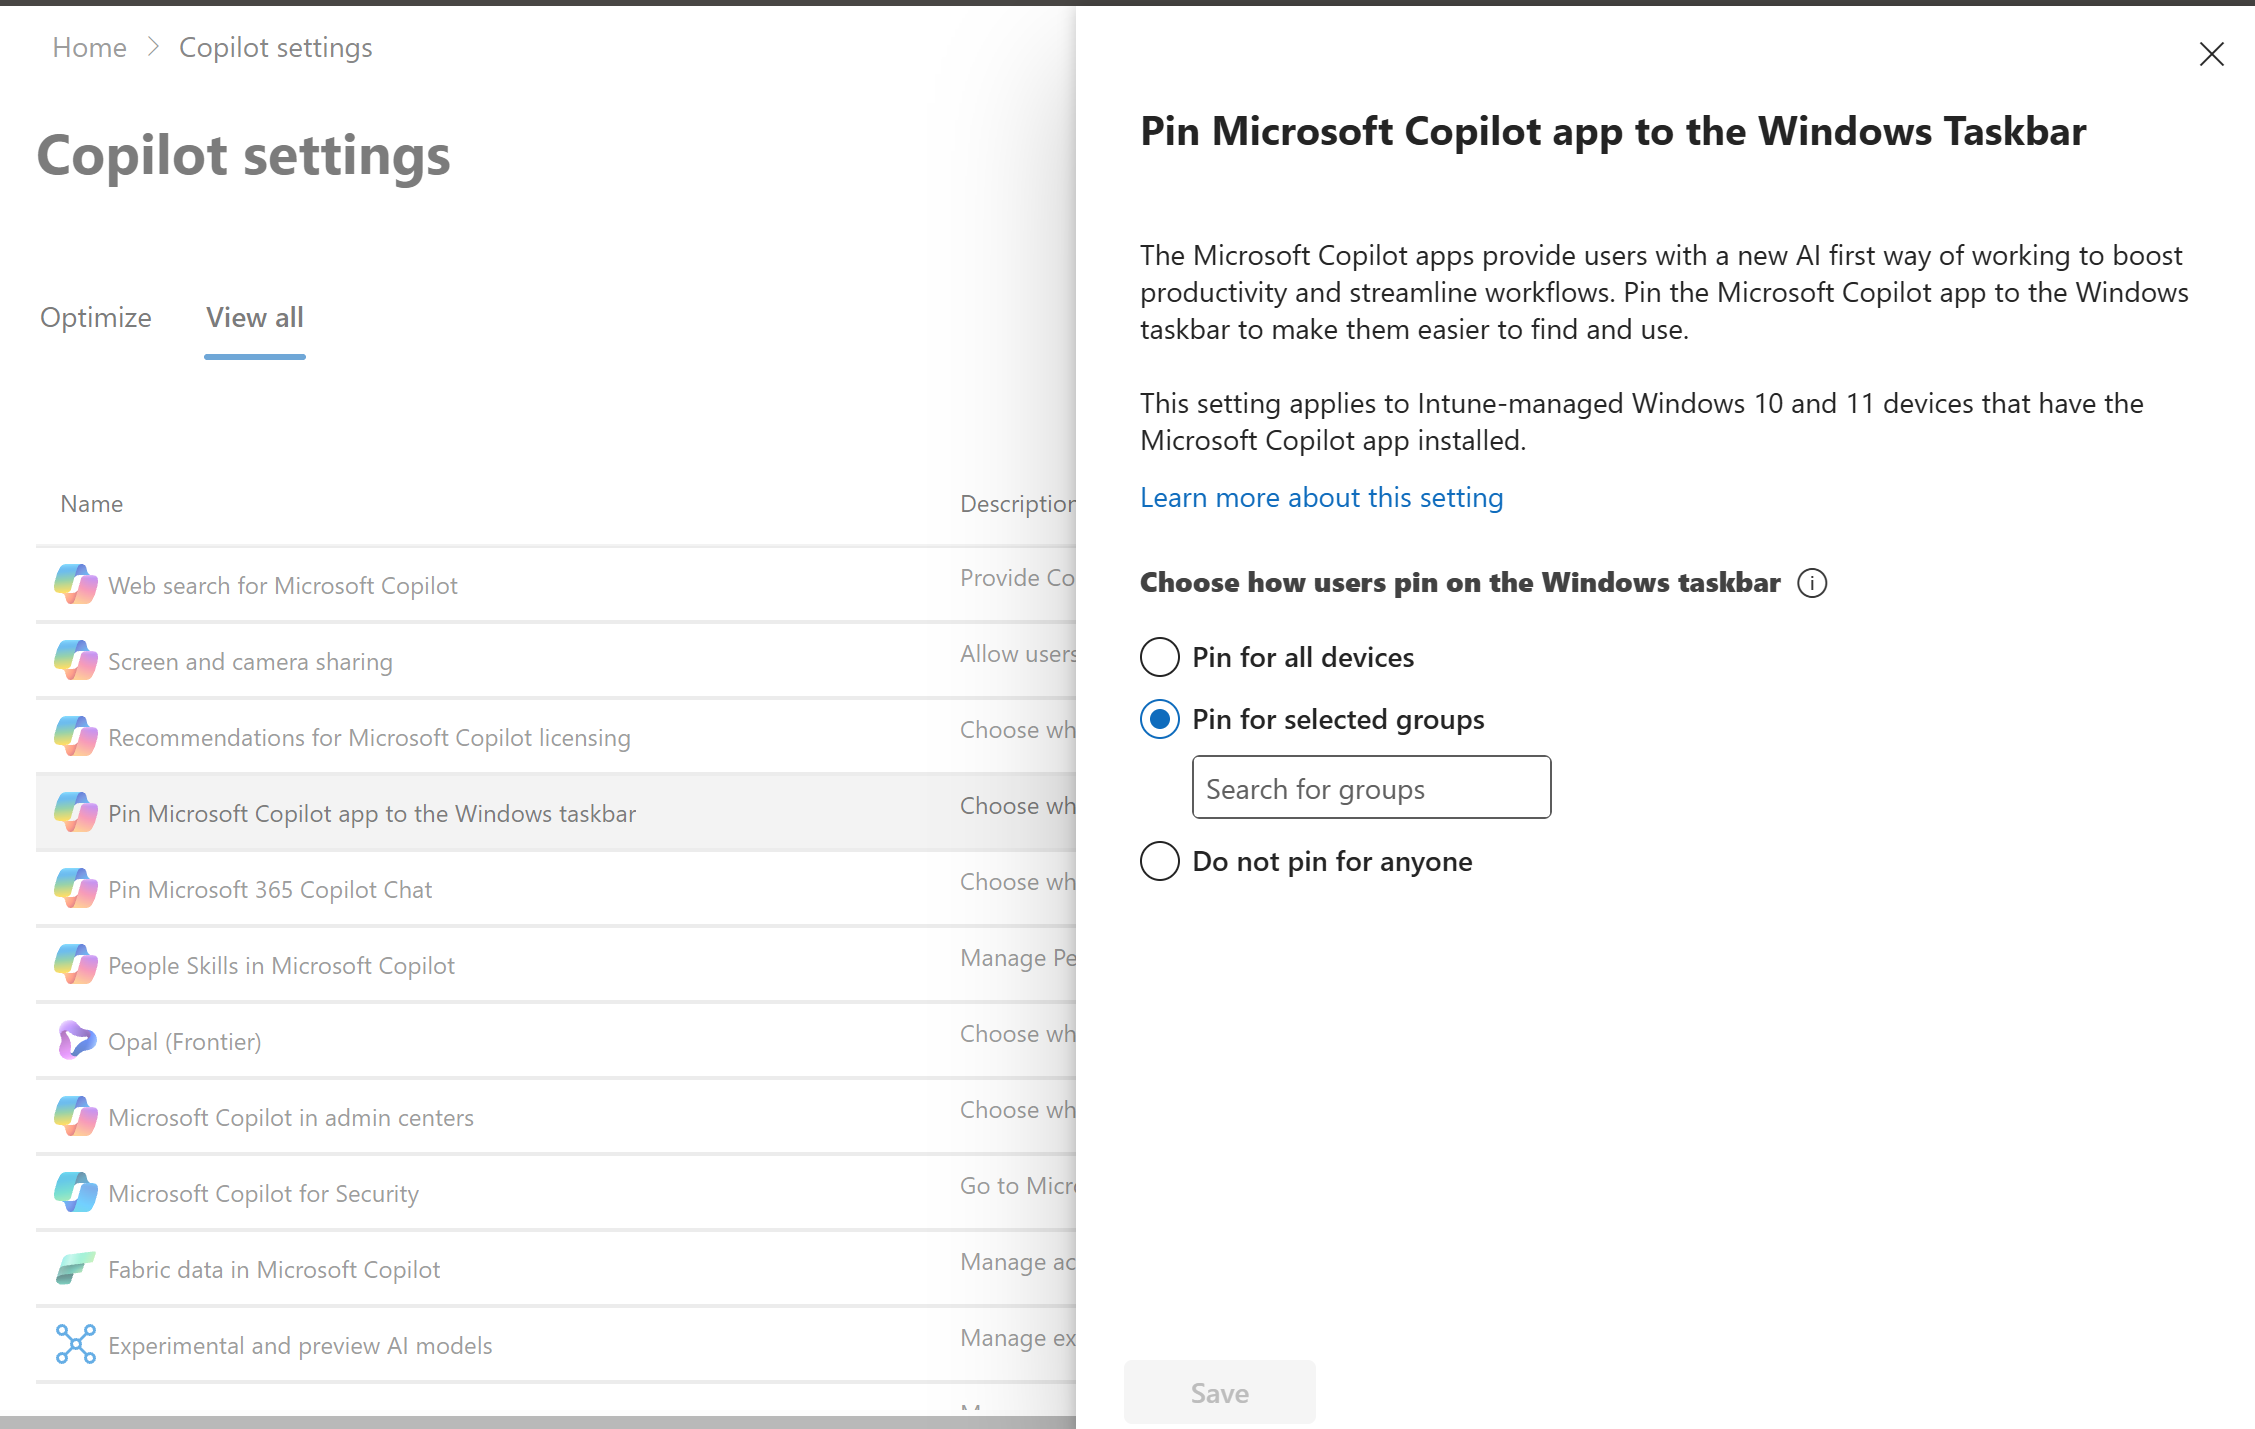This screenshot has height=1429, width=2255.
Task: Click the Experimental and preview AI models icon
Action: (x=76, y=1345)
